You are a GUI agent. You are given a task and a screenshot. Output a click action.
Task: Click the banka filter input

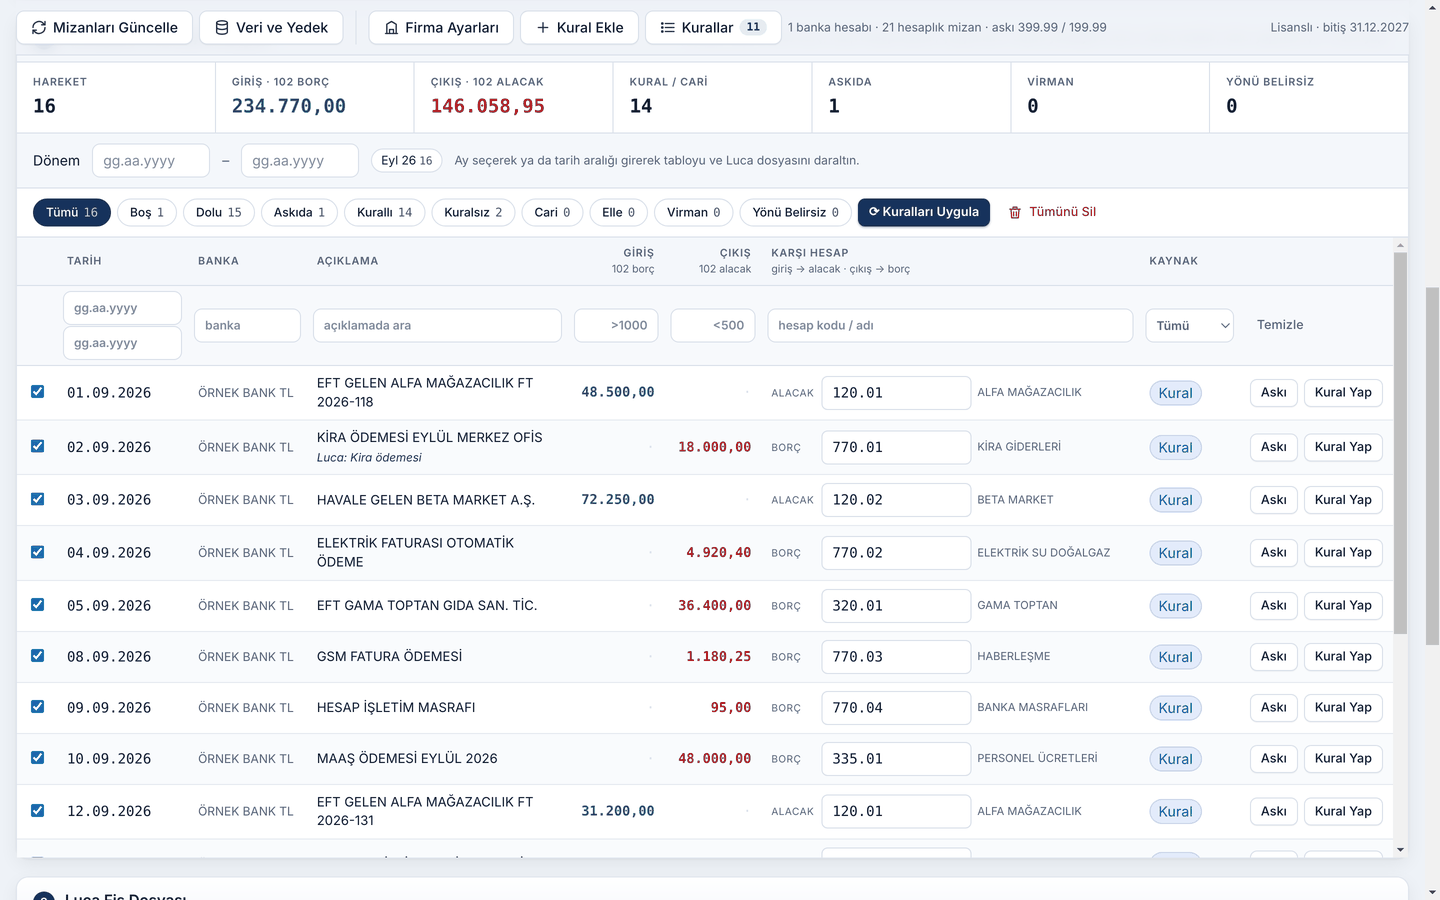point(247,325)
